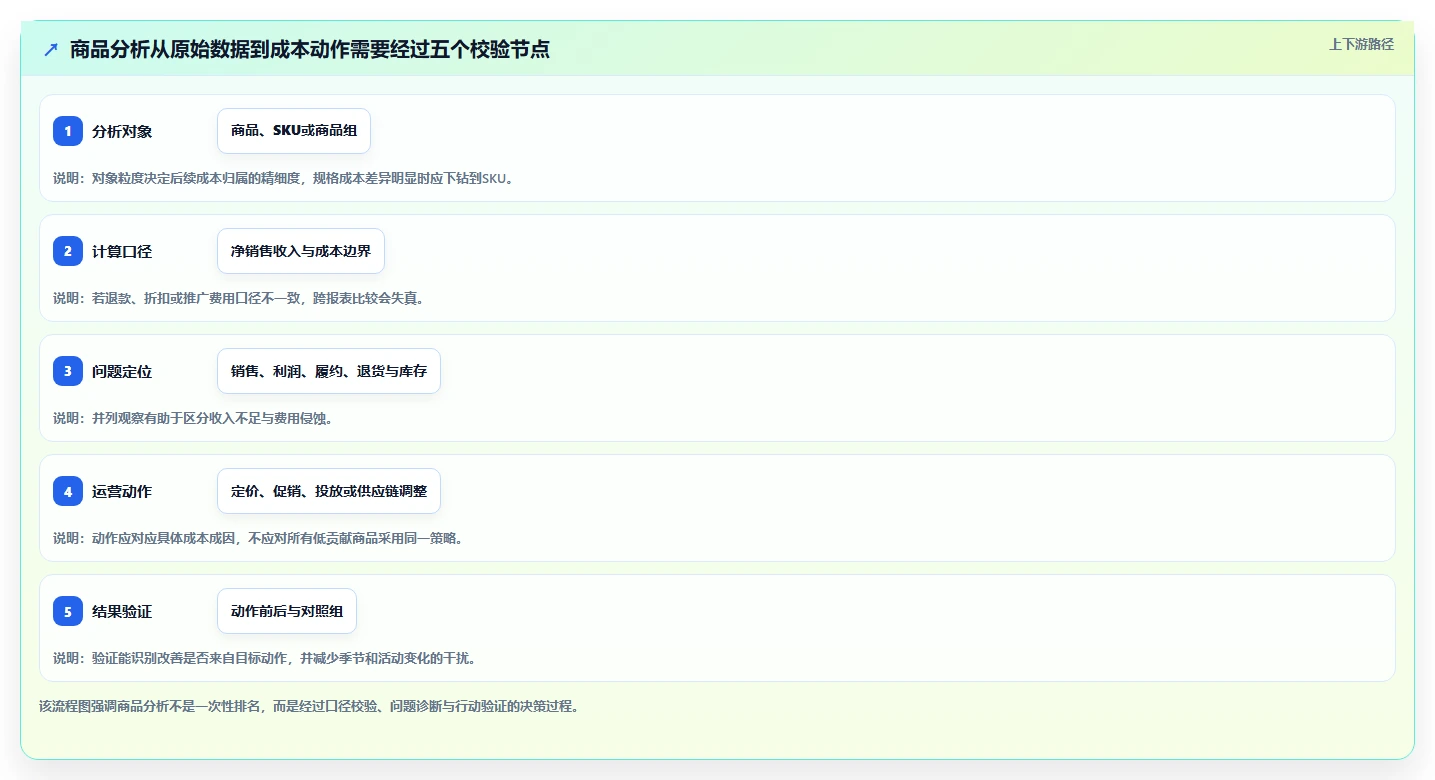
Task: Click the note about 对象粒度决定后续成本归属
Action: coord(283,178)
